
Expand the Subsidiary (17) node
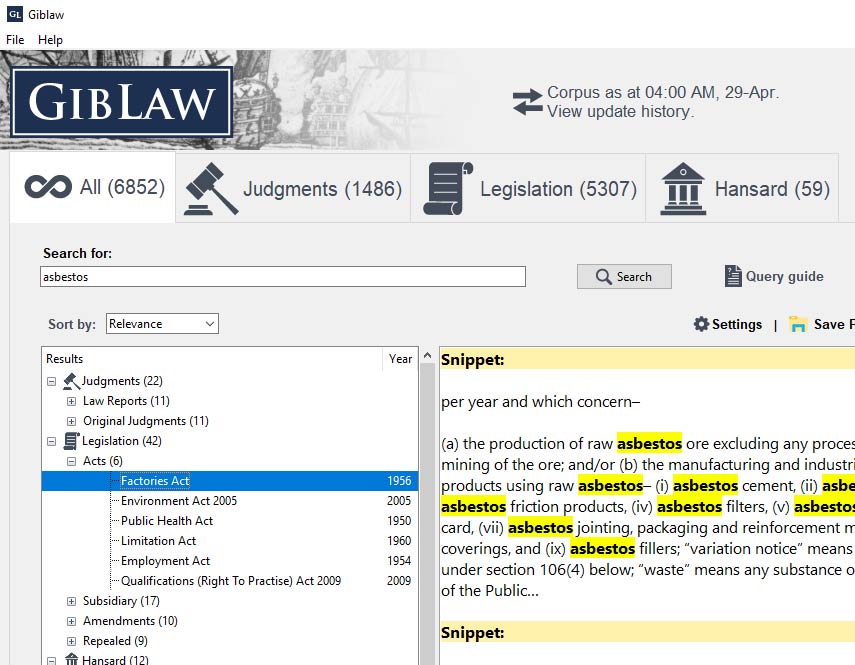pos(71,601)
